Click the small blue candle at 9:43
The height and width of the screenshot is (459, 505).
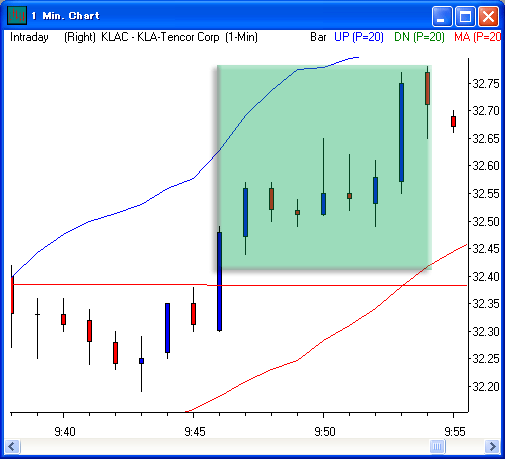(141, 361)
